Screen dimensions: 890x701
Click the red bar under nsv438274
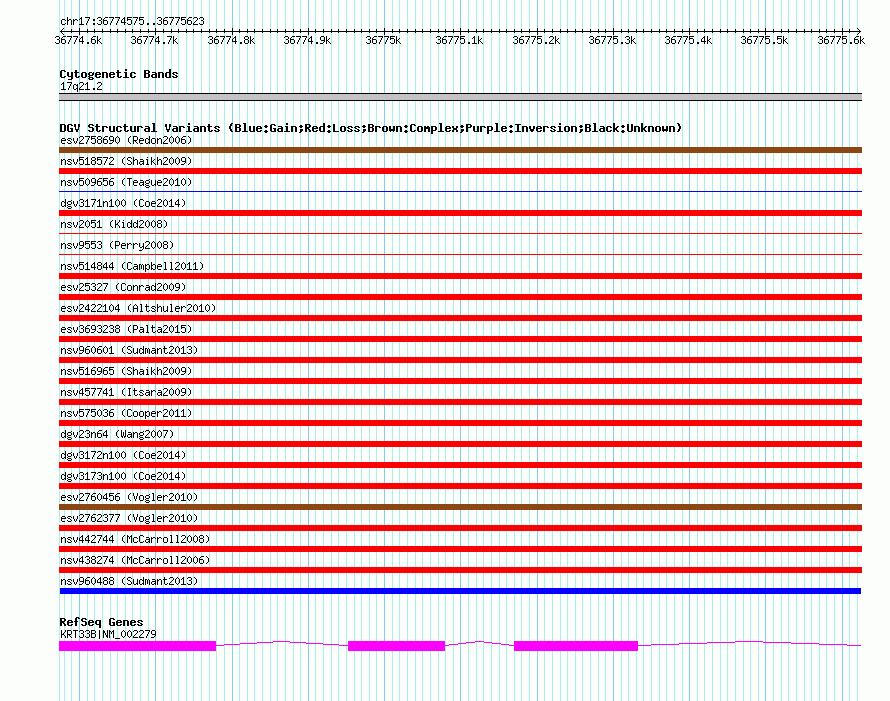point(460,570)
